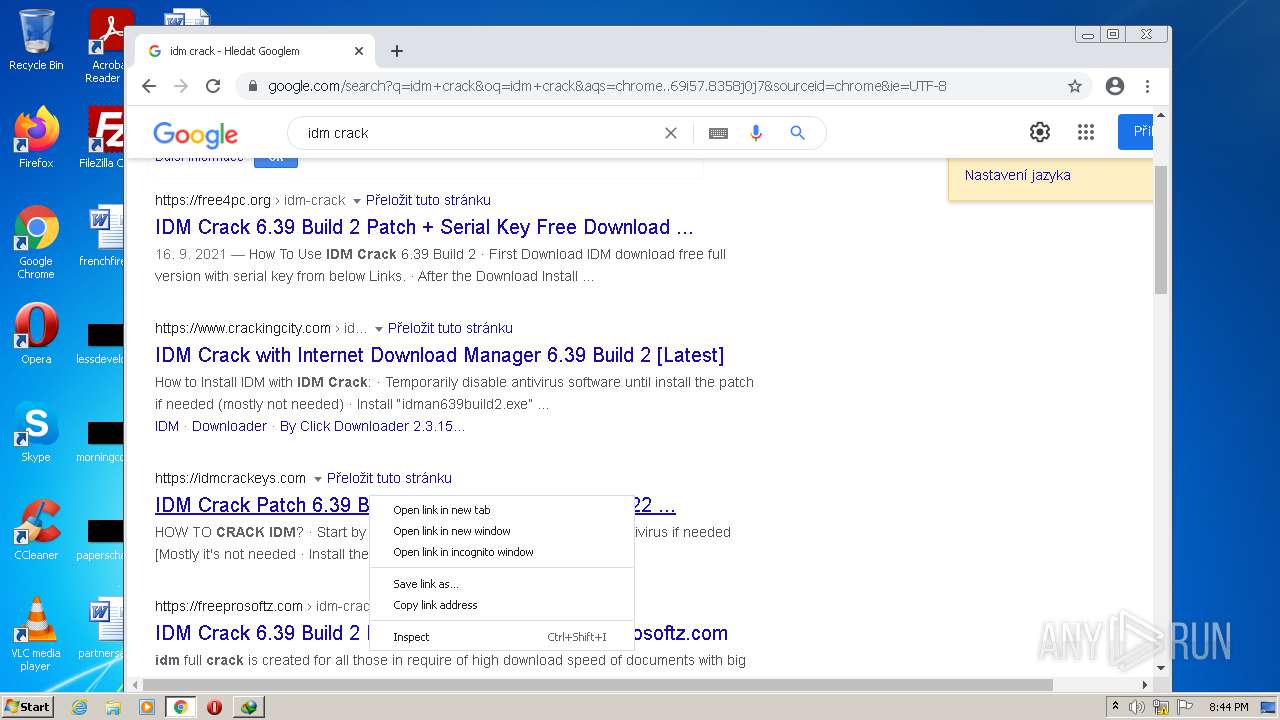Open the IDM sitelink
This screenshot has height=720, width=1280.
(167, 426)
